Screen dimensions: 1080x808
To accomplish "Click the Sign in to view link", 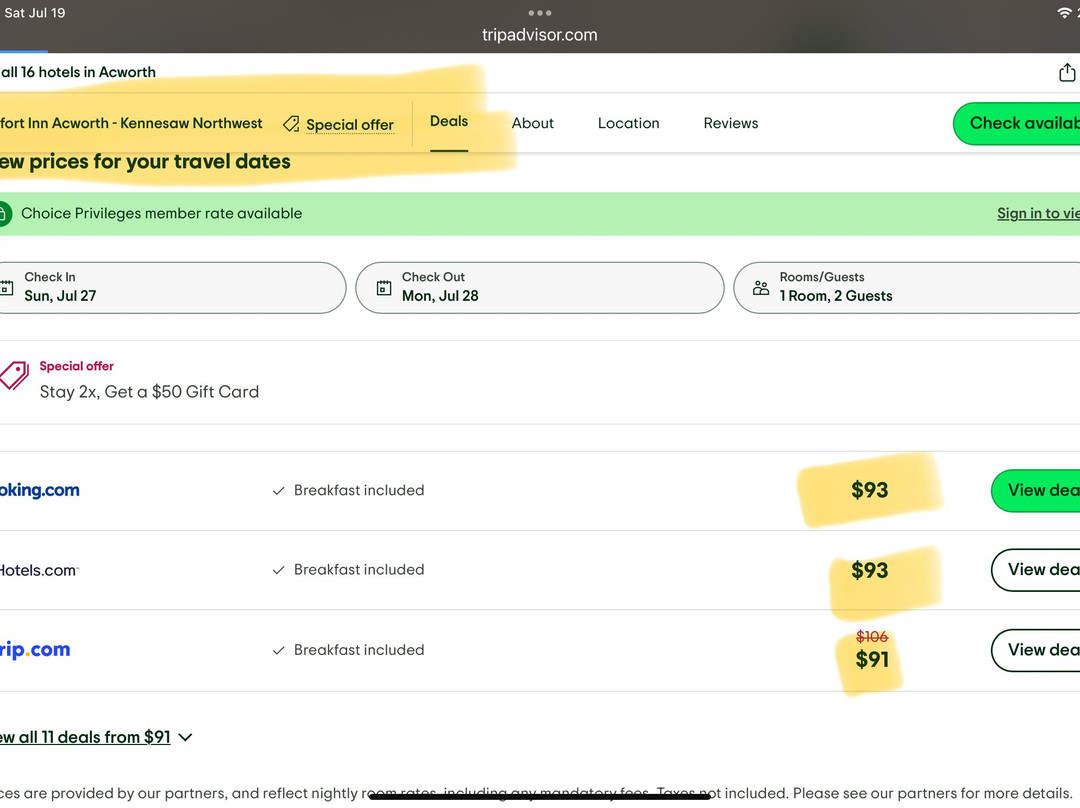I will 1037,213.
